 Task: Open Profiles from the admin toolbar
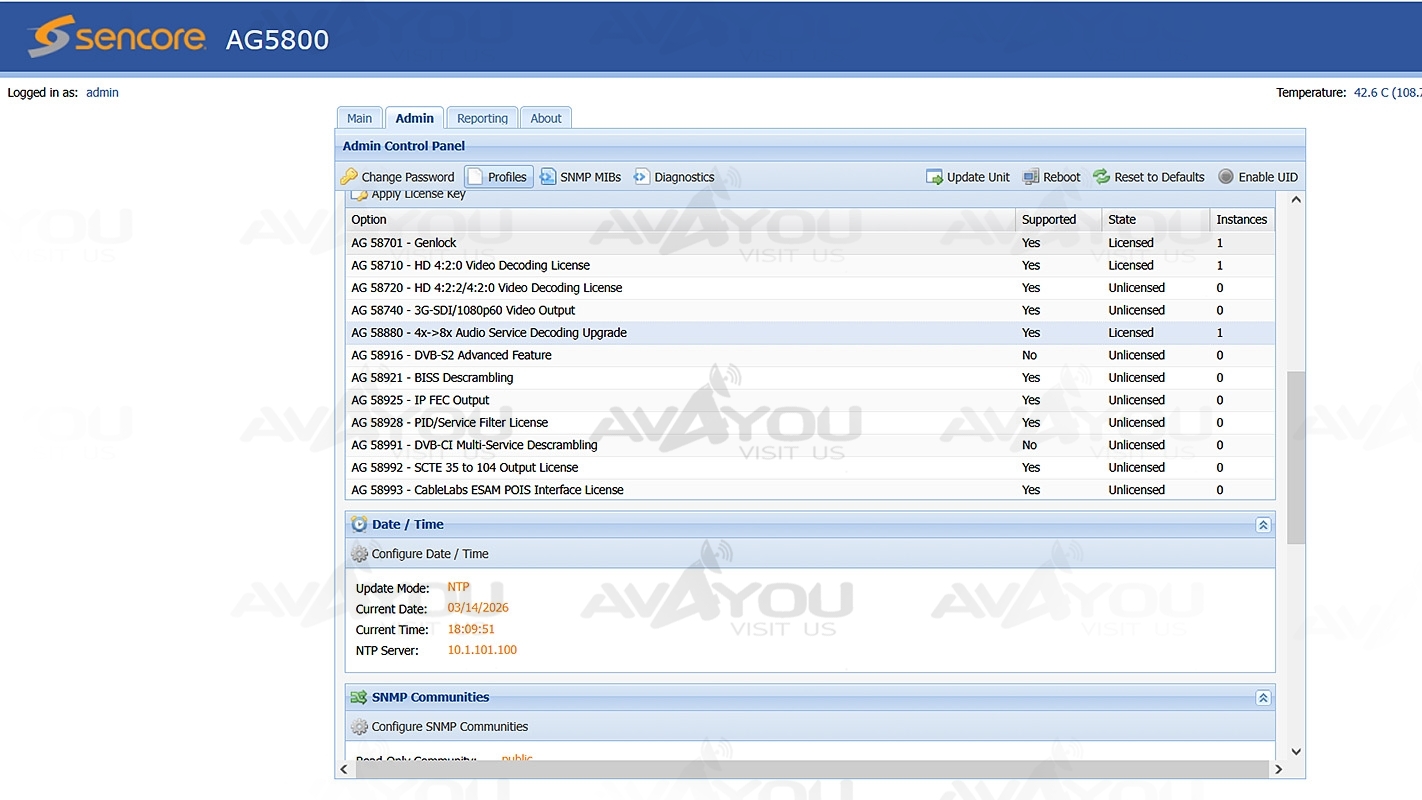click(x=498, y=177)
